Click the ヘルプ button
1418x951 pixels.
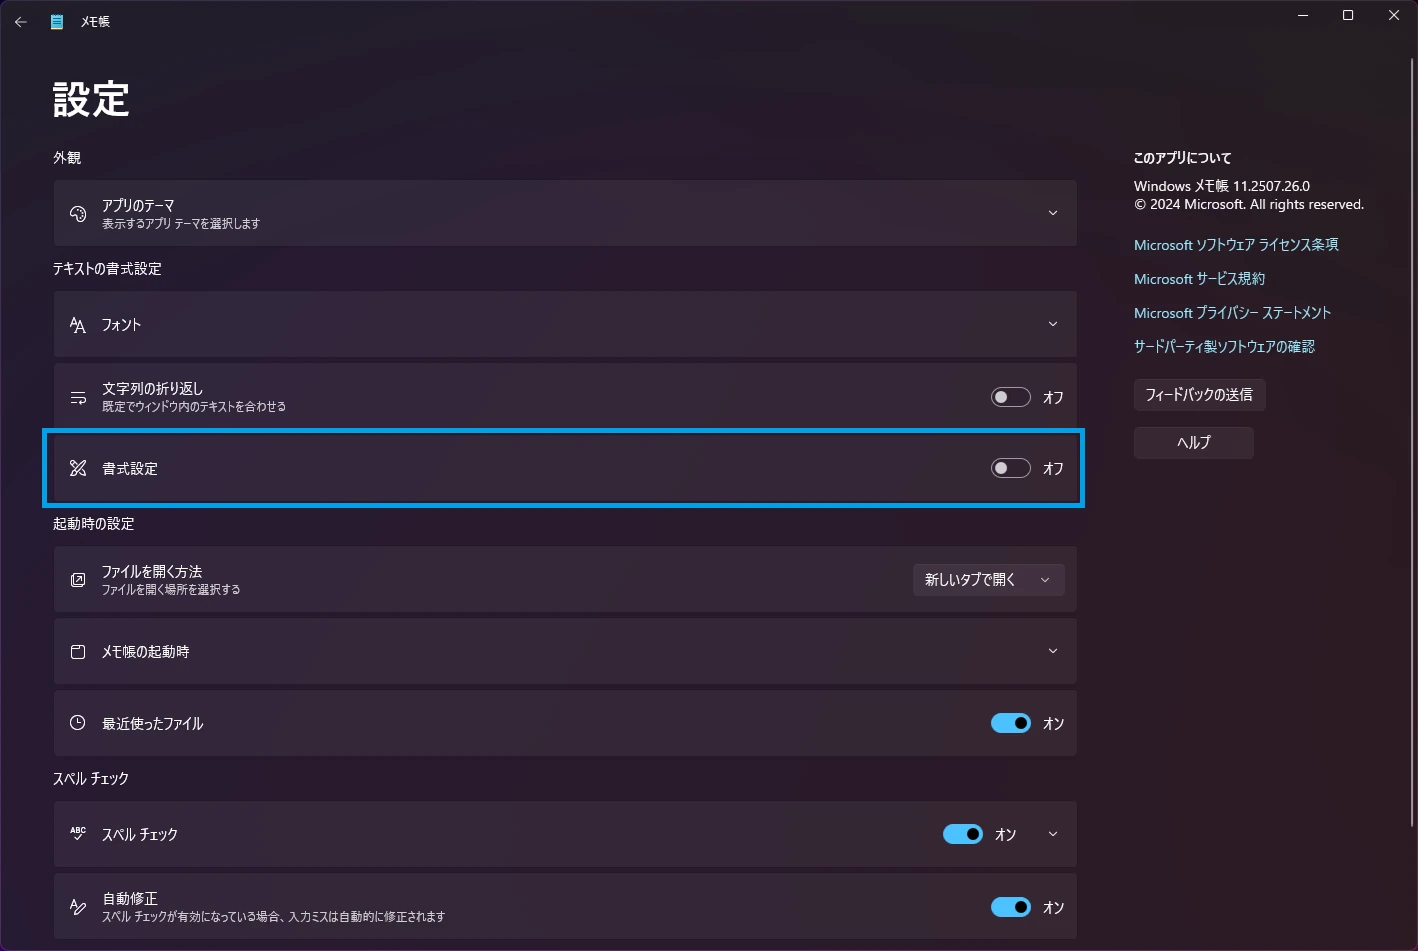[x=1193, y=443]
